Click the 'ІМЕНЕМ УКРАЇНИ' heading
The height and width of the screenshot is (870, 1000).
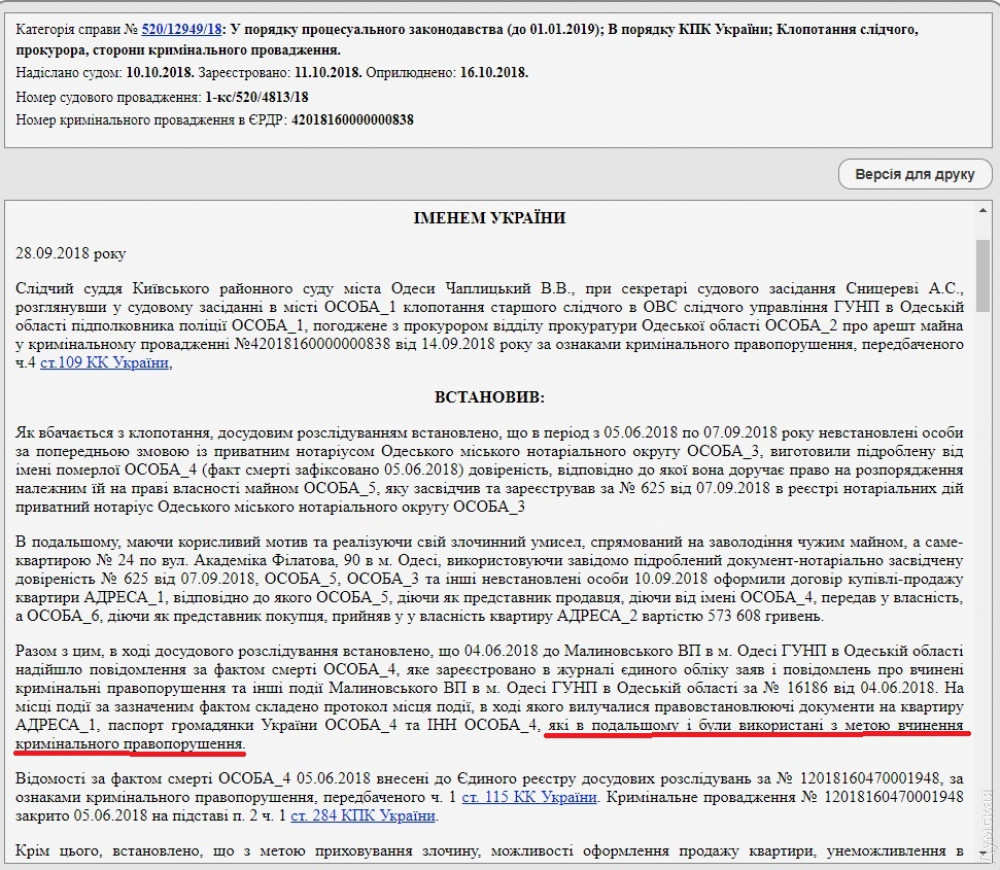click(489, 218)
